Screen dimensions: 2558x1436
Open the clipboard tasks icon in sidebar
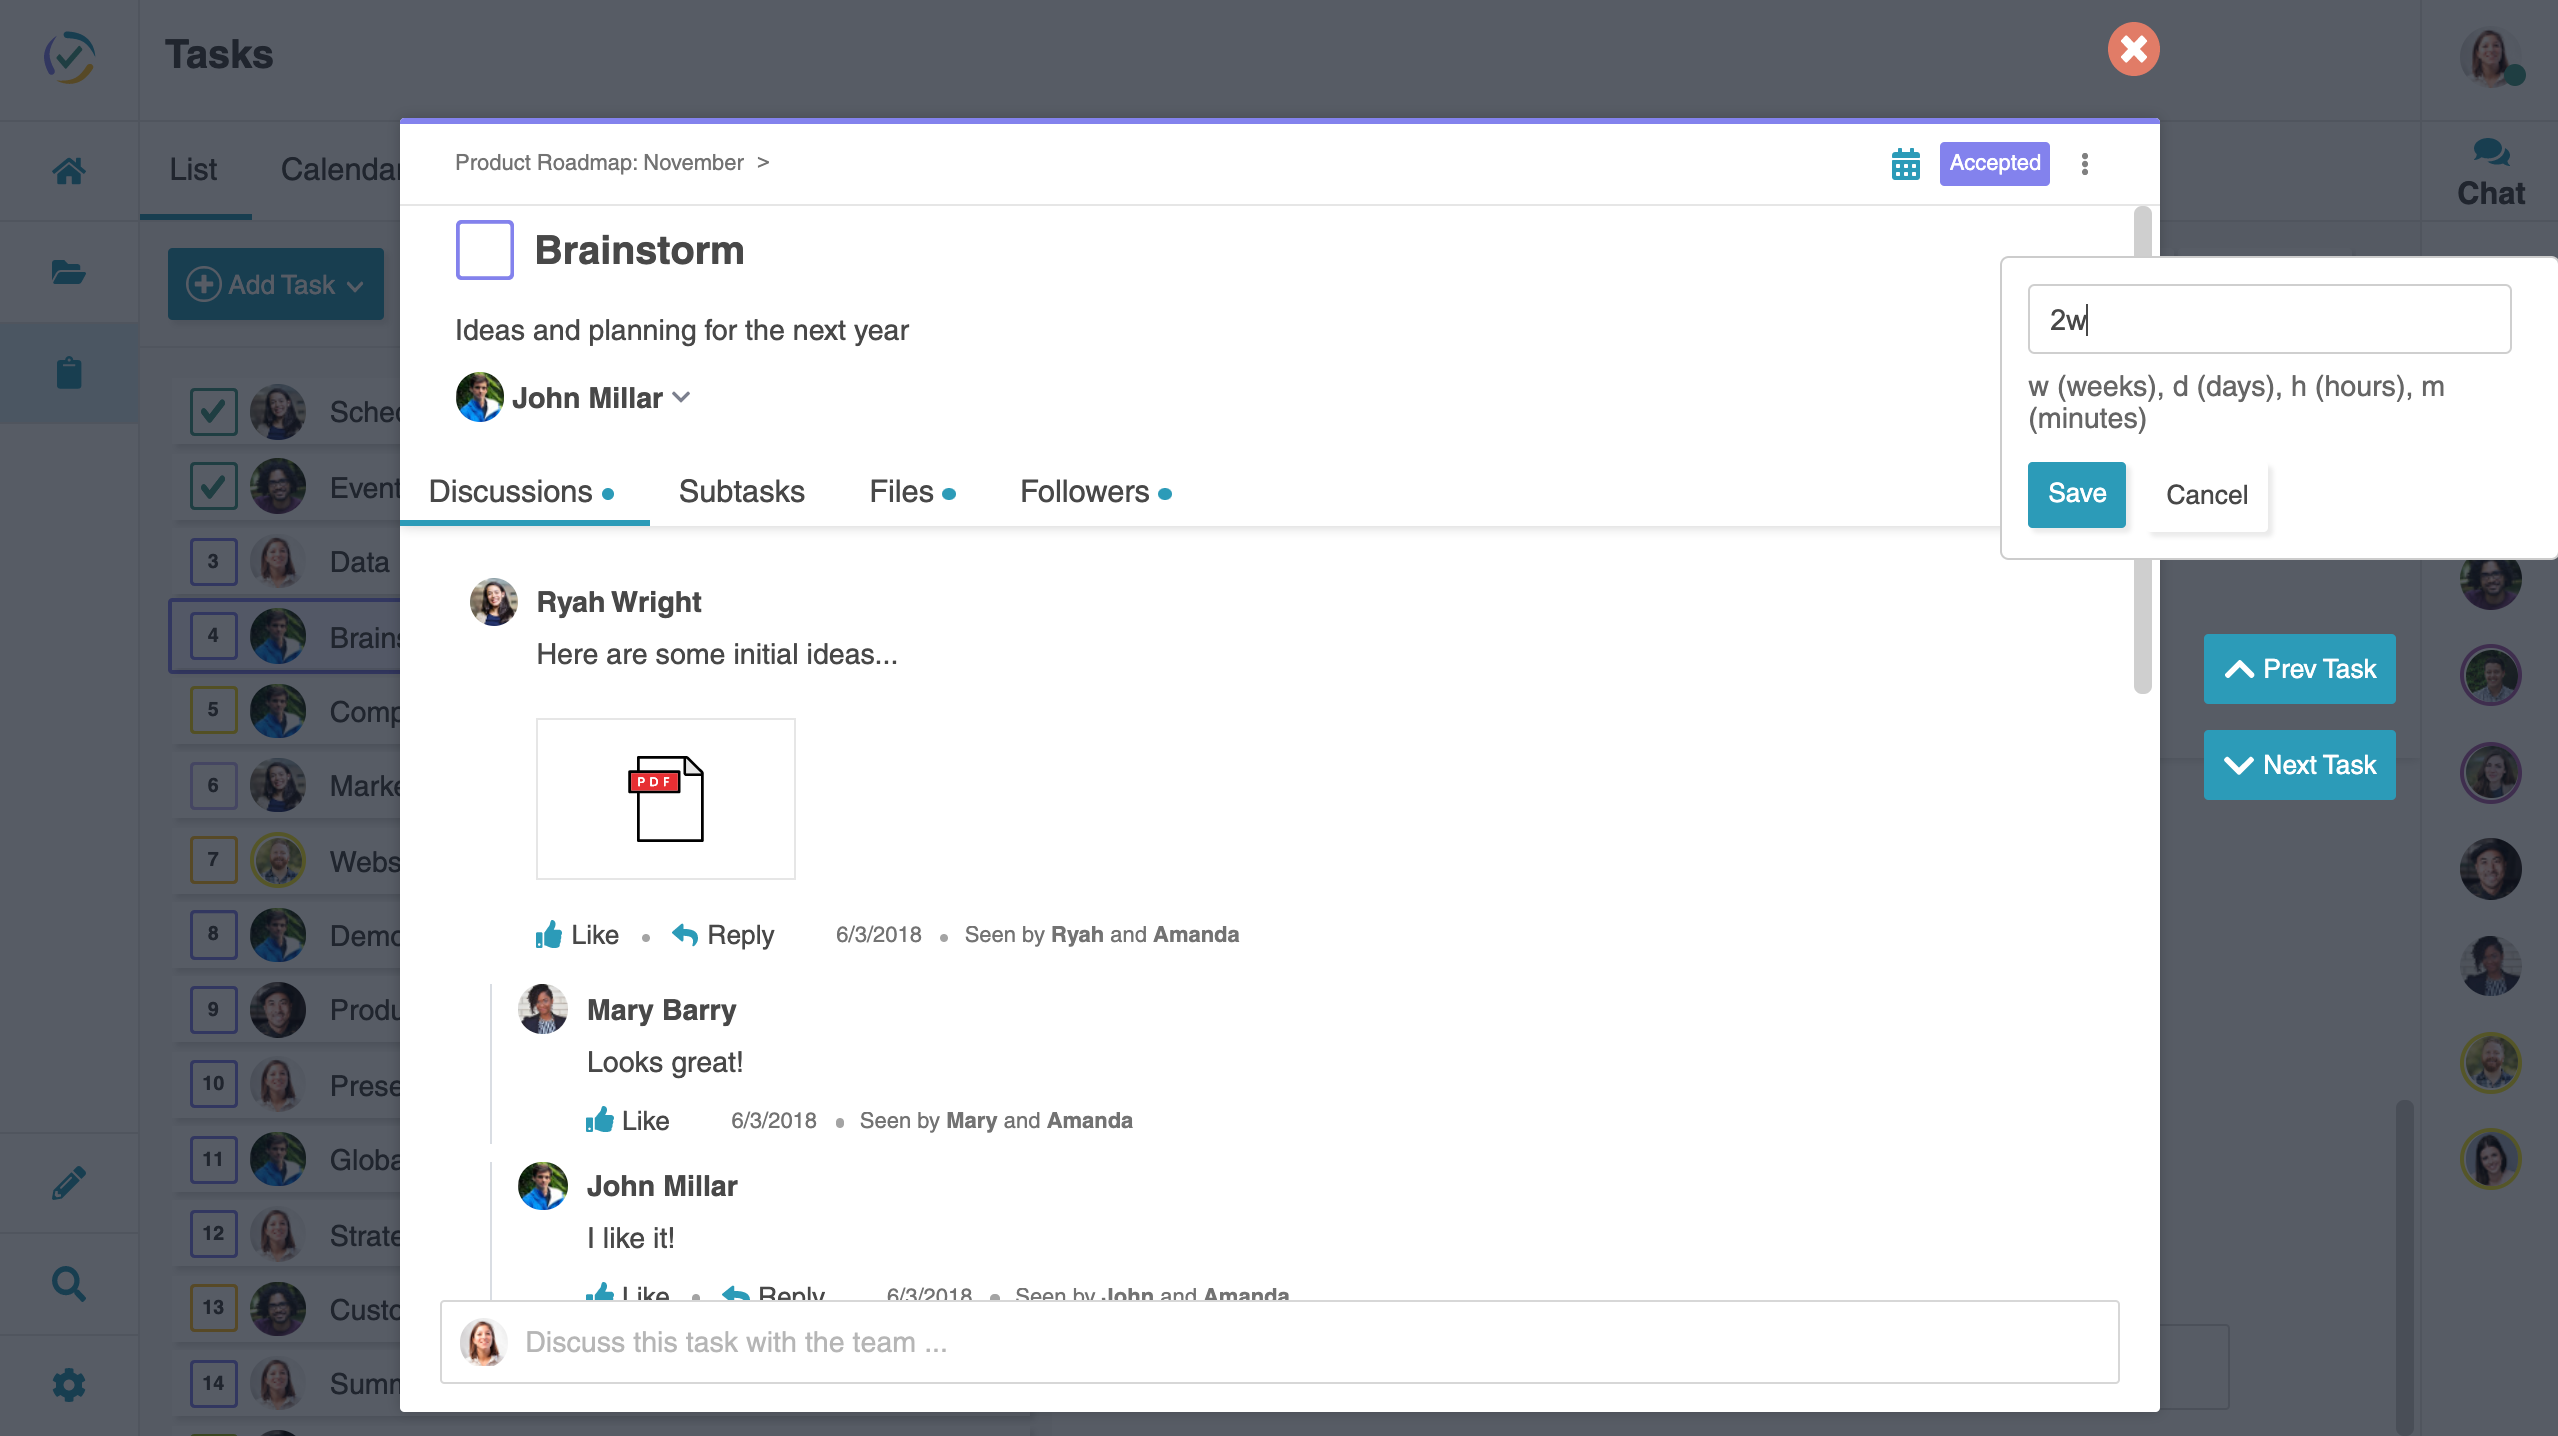(69, 373)
